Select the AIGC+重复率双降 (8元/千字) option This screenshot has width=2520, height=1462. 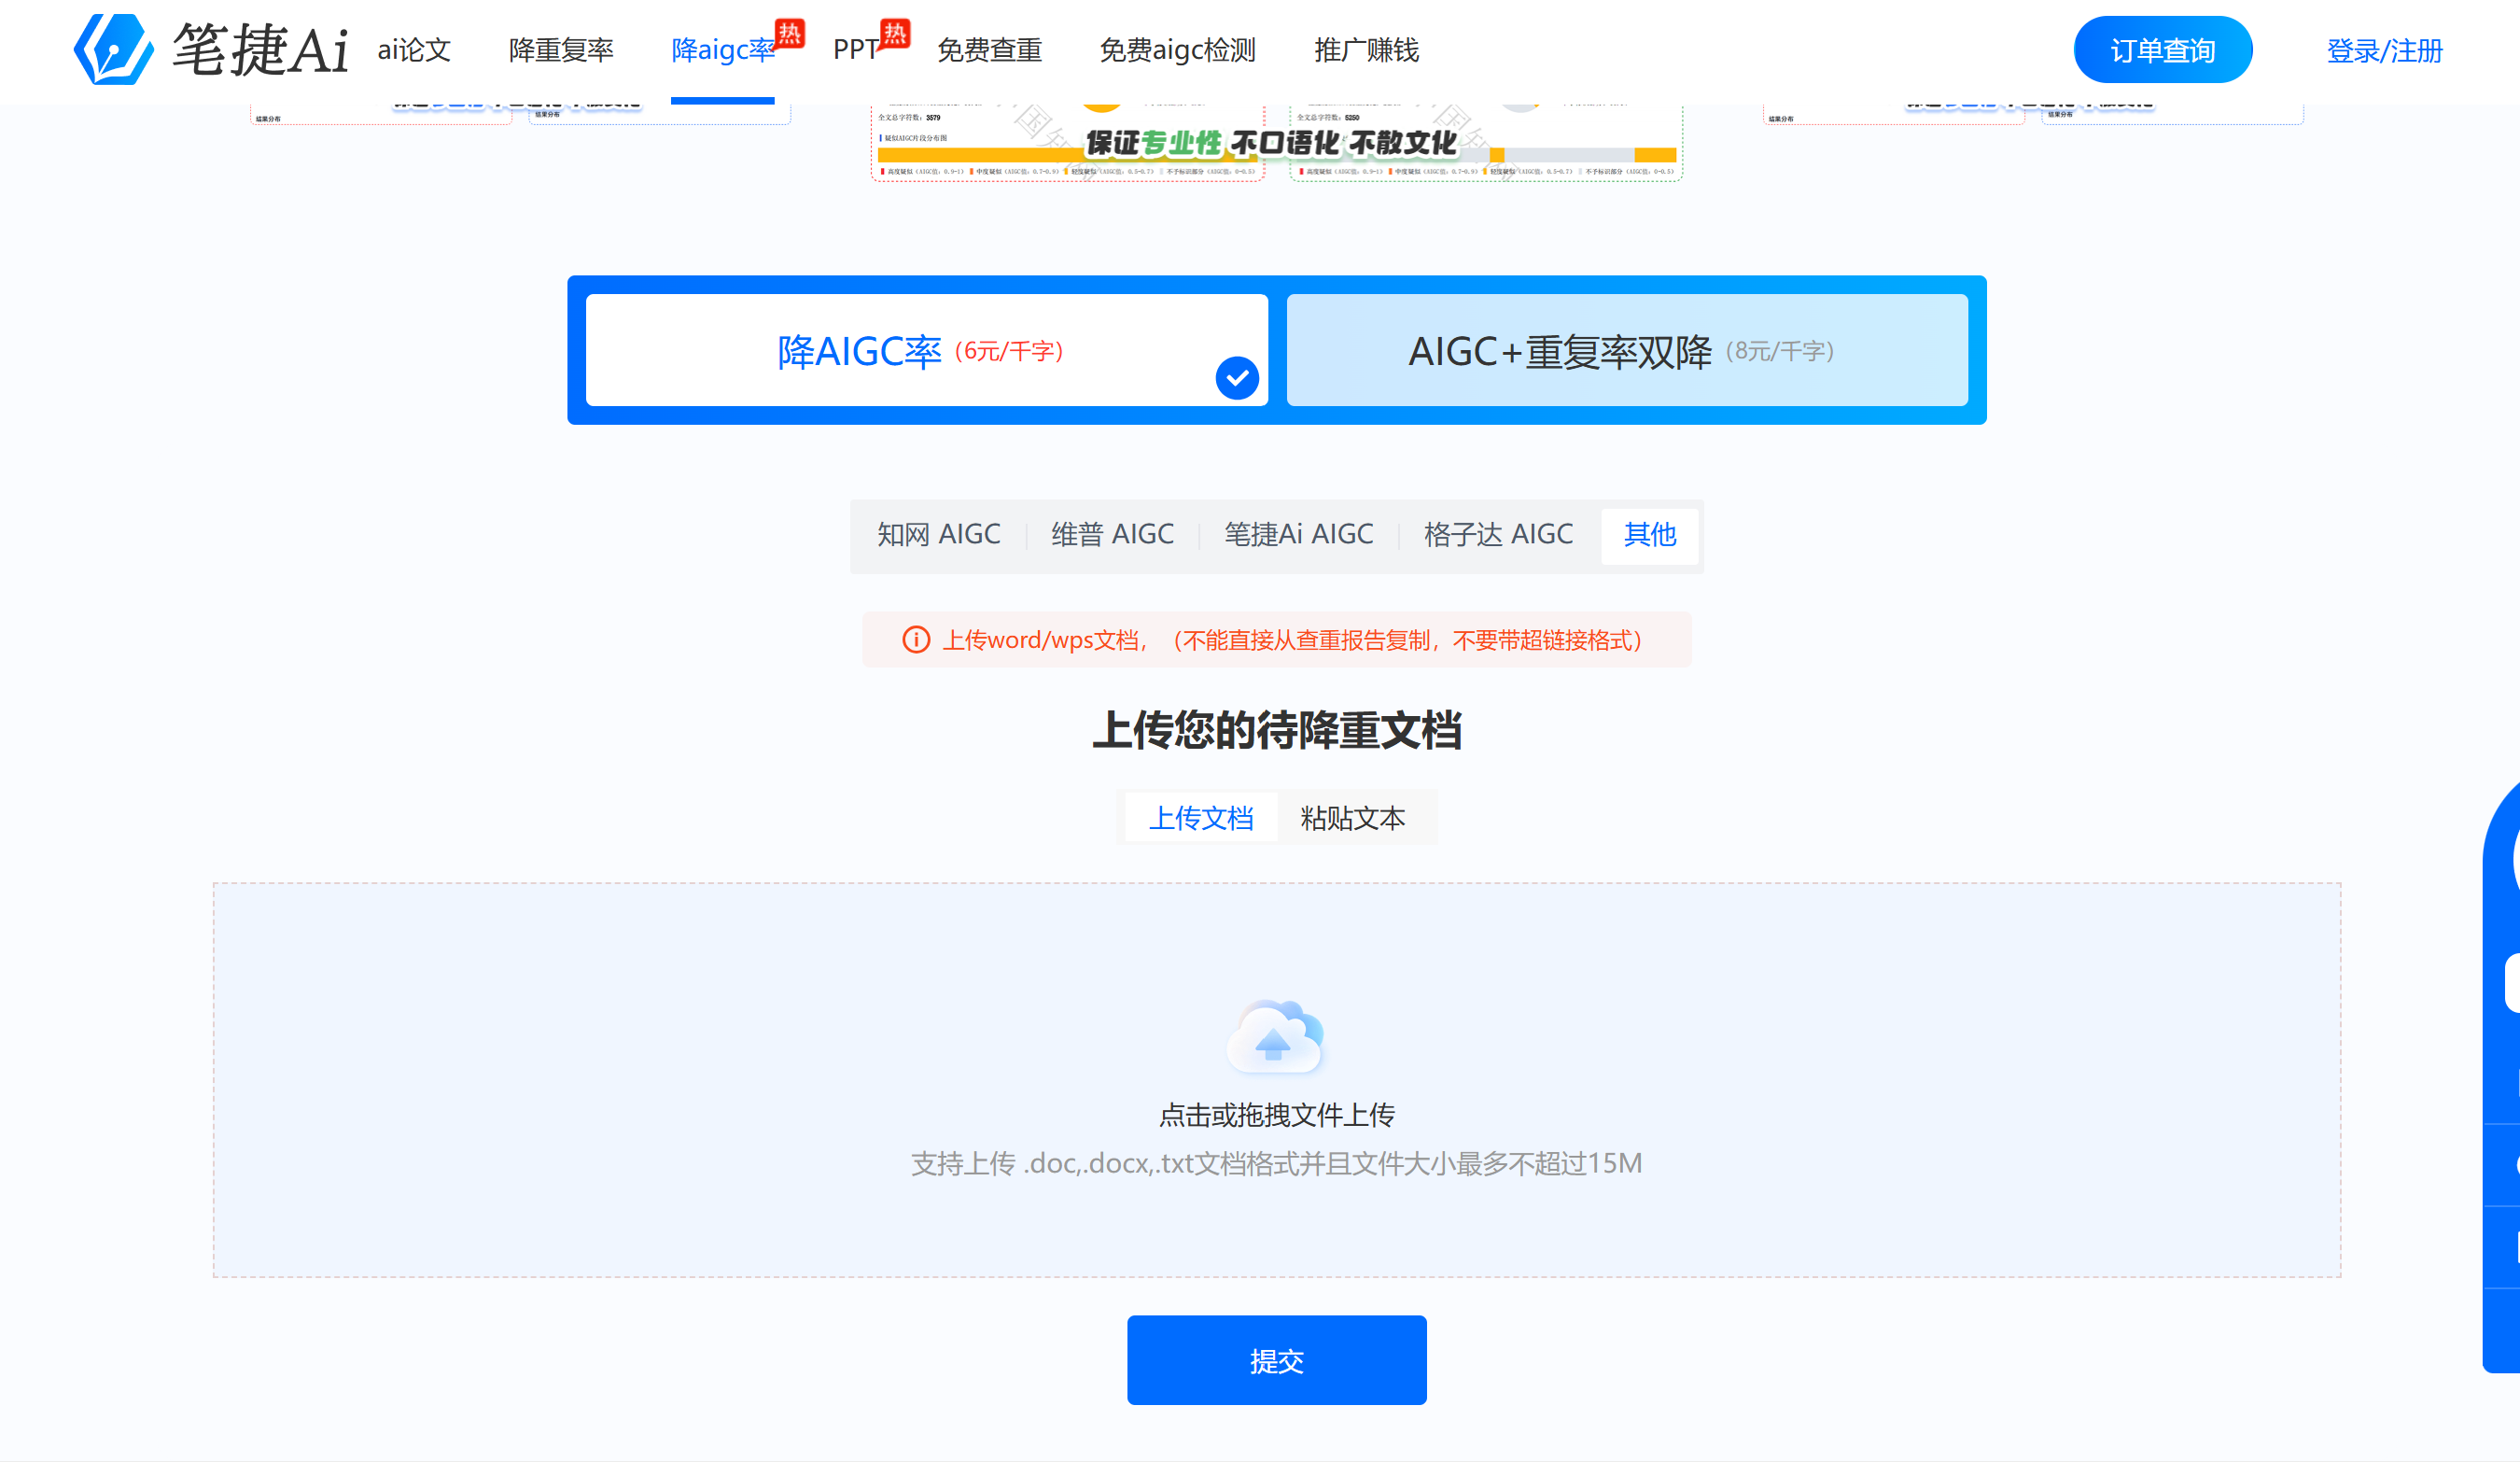pos(1627,350)
